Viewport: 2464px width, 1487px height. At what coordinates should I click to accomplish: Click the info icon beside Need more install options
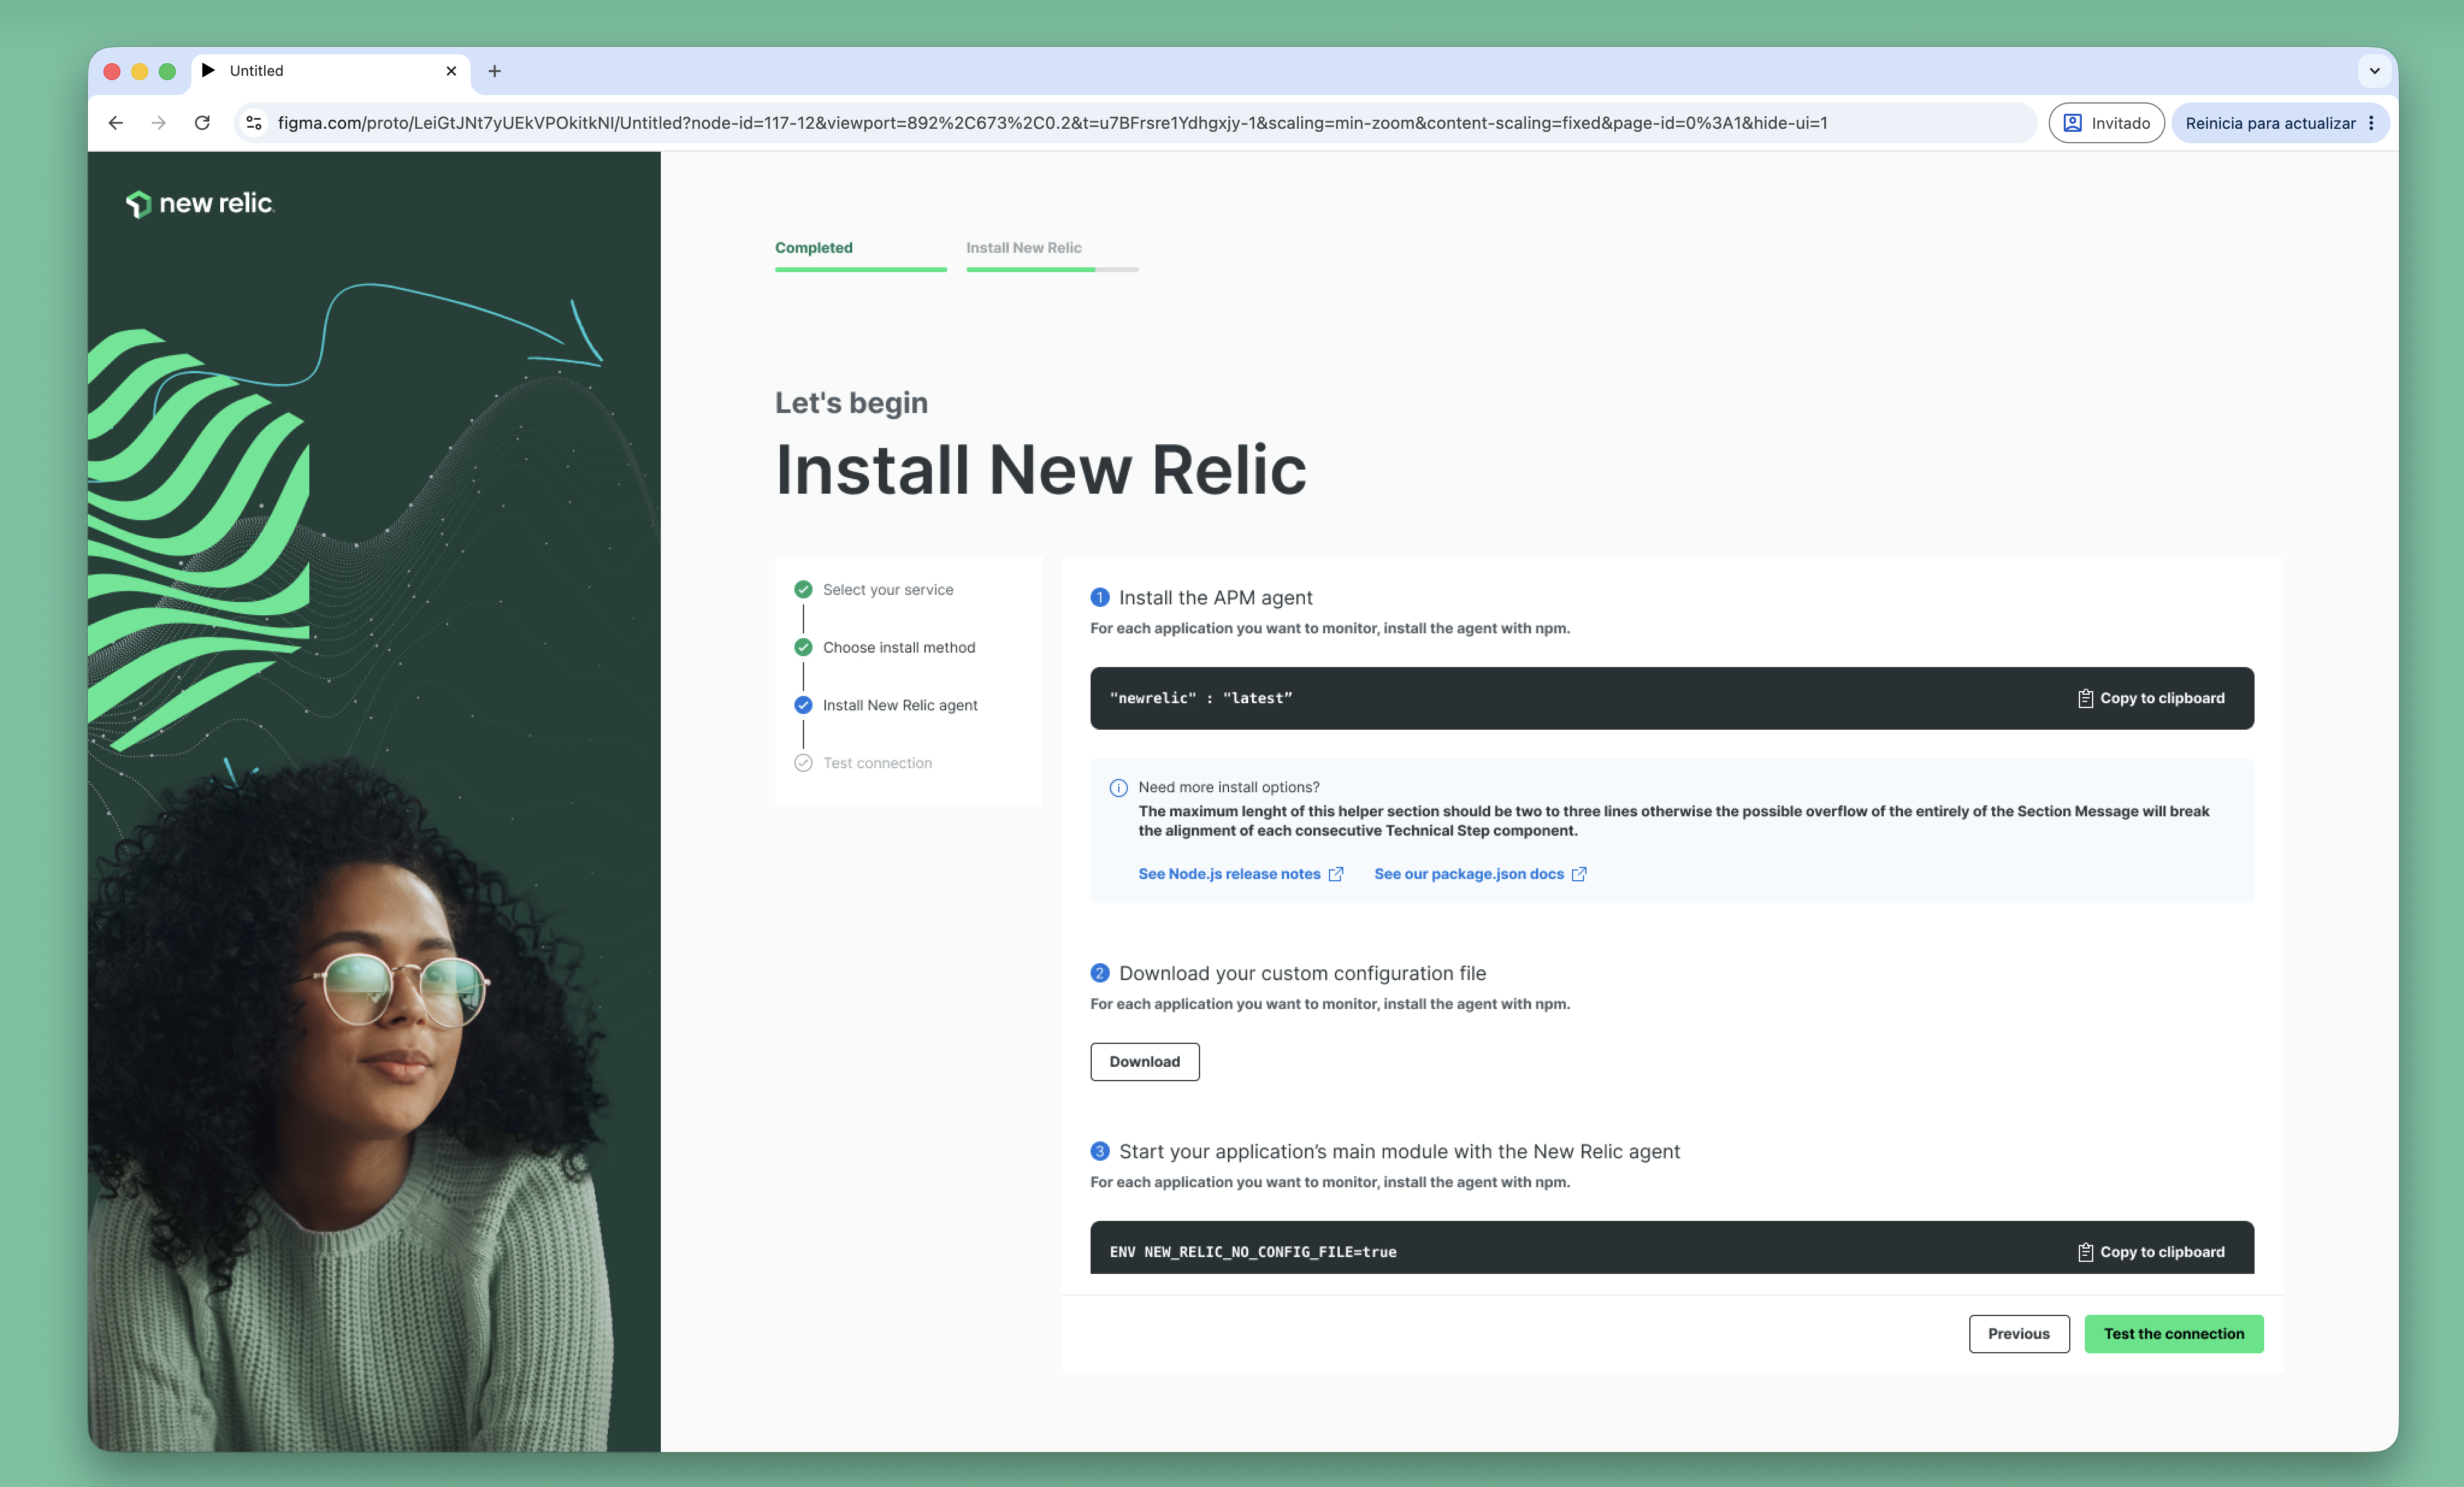coord(1119,788)
